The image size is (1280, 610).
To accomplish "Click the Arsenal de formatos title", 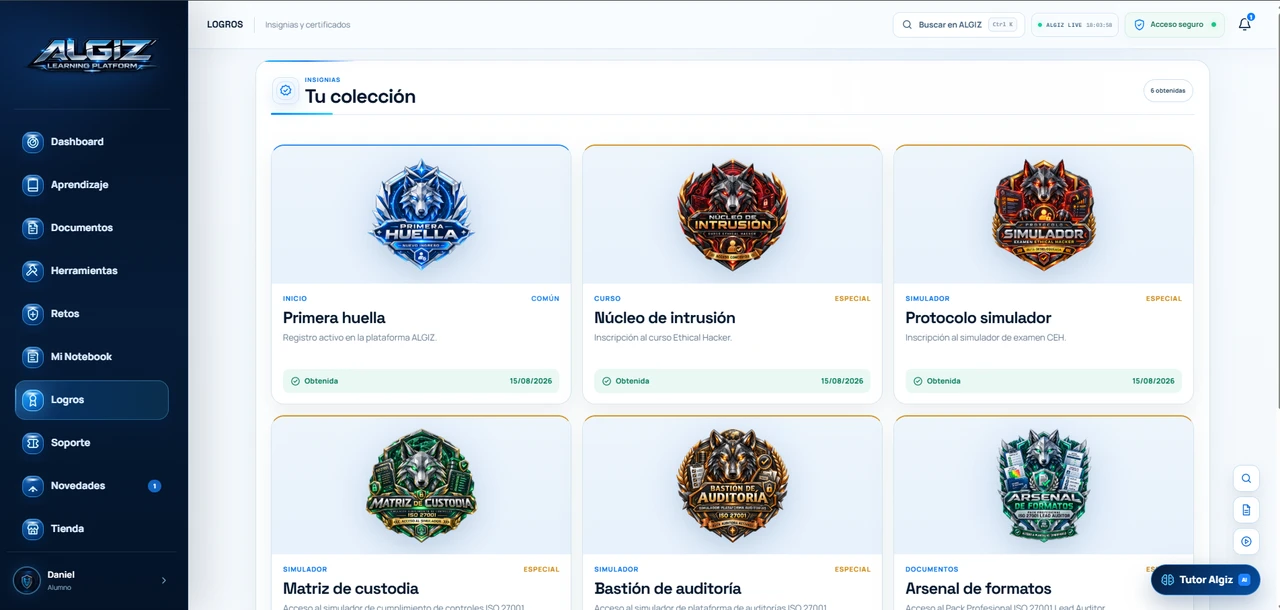I will point(978,589).
